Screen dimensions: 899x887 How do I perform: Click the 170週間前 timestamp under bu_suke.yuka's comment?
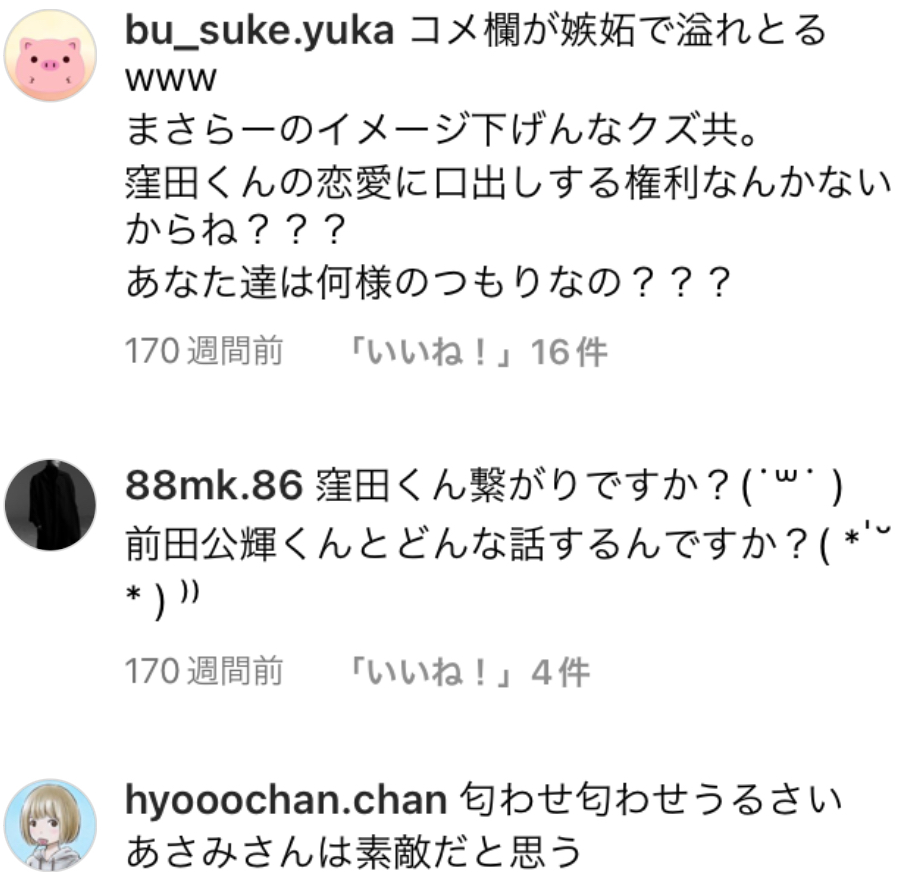(x=204, y=351)
